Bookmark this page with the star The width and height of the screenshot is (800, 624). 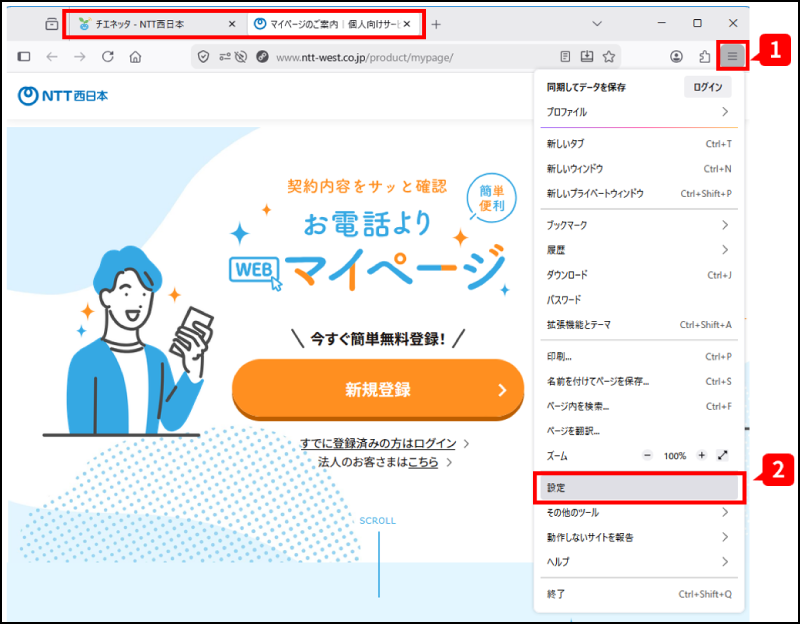point(609,57)
